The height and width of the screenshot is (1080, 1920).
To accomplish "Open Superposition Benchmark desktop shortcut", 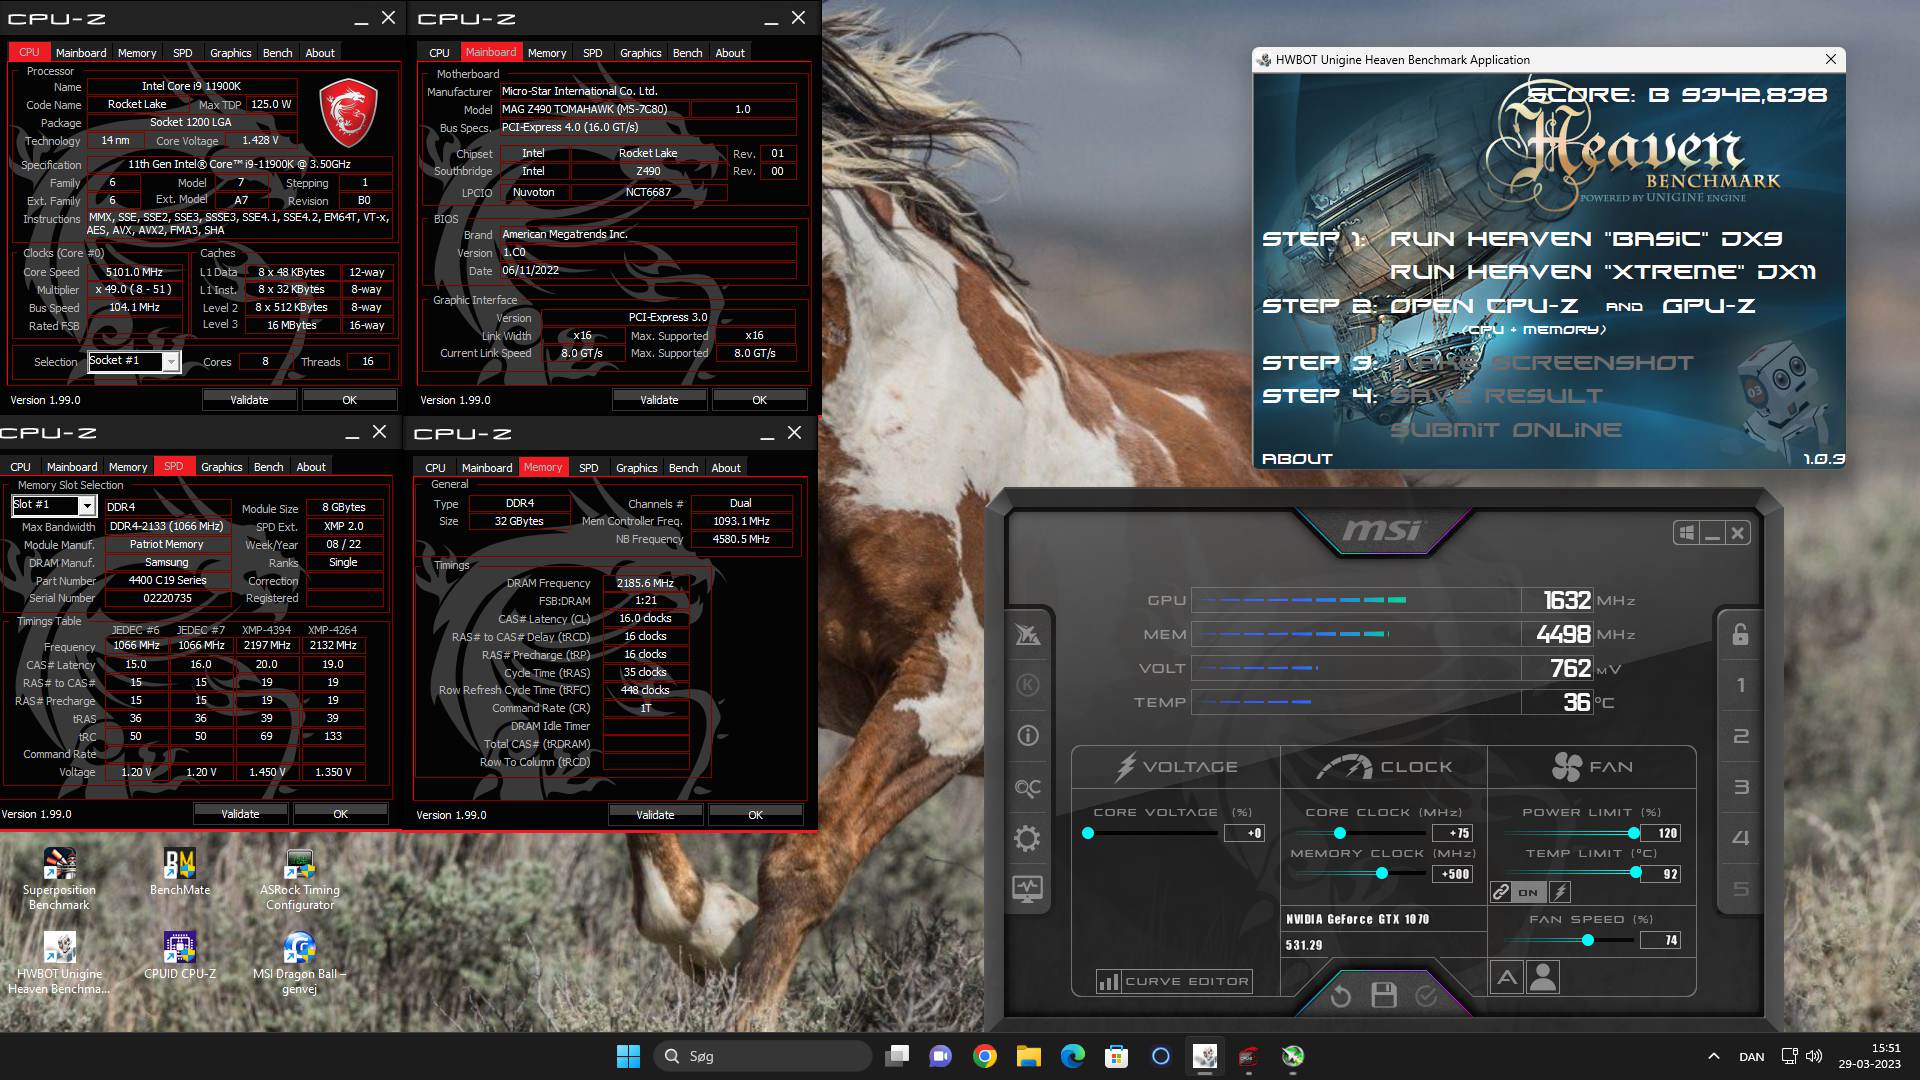I will pos(59,878).
